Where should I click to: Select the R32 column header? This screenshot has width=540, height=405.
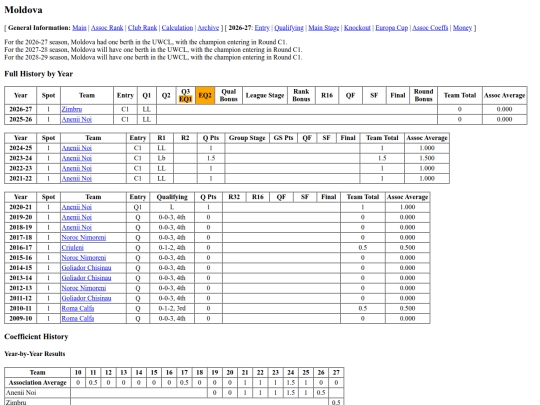coord(234,197)
